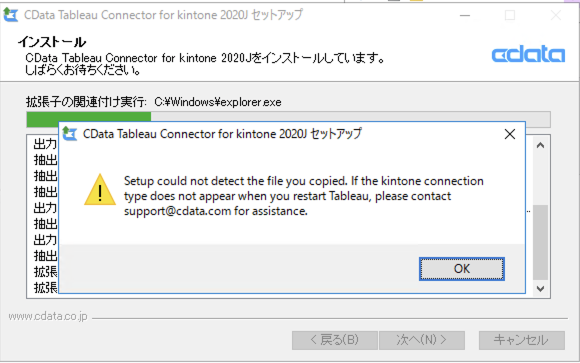
Task: Click OK in the warning dialog
Action: coord(462,269)
